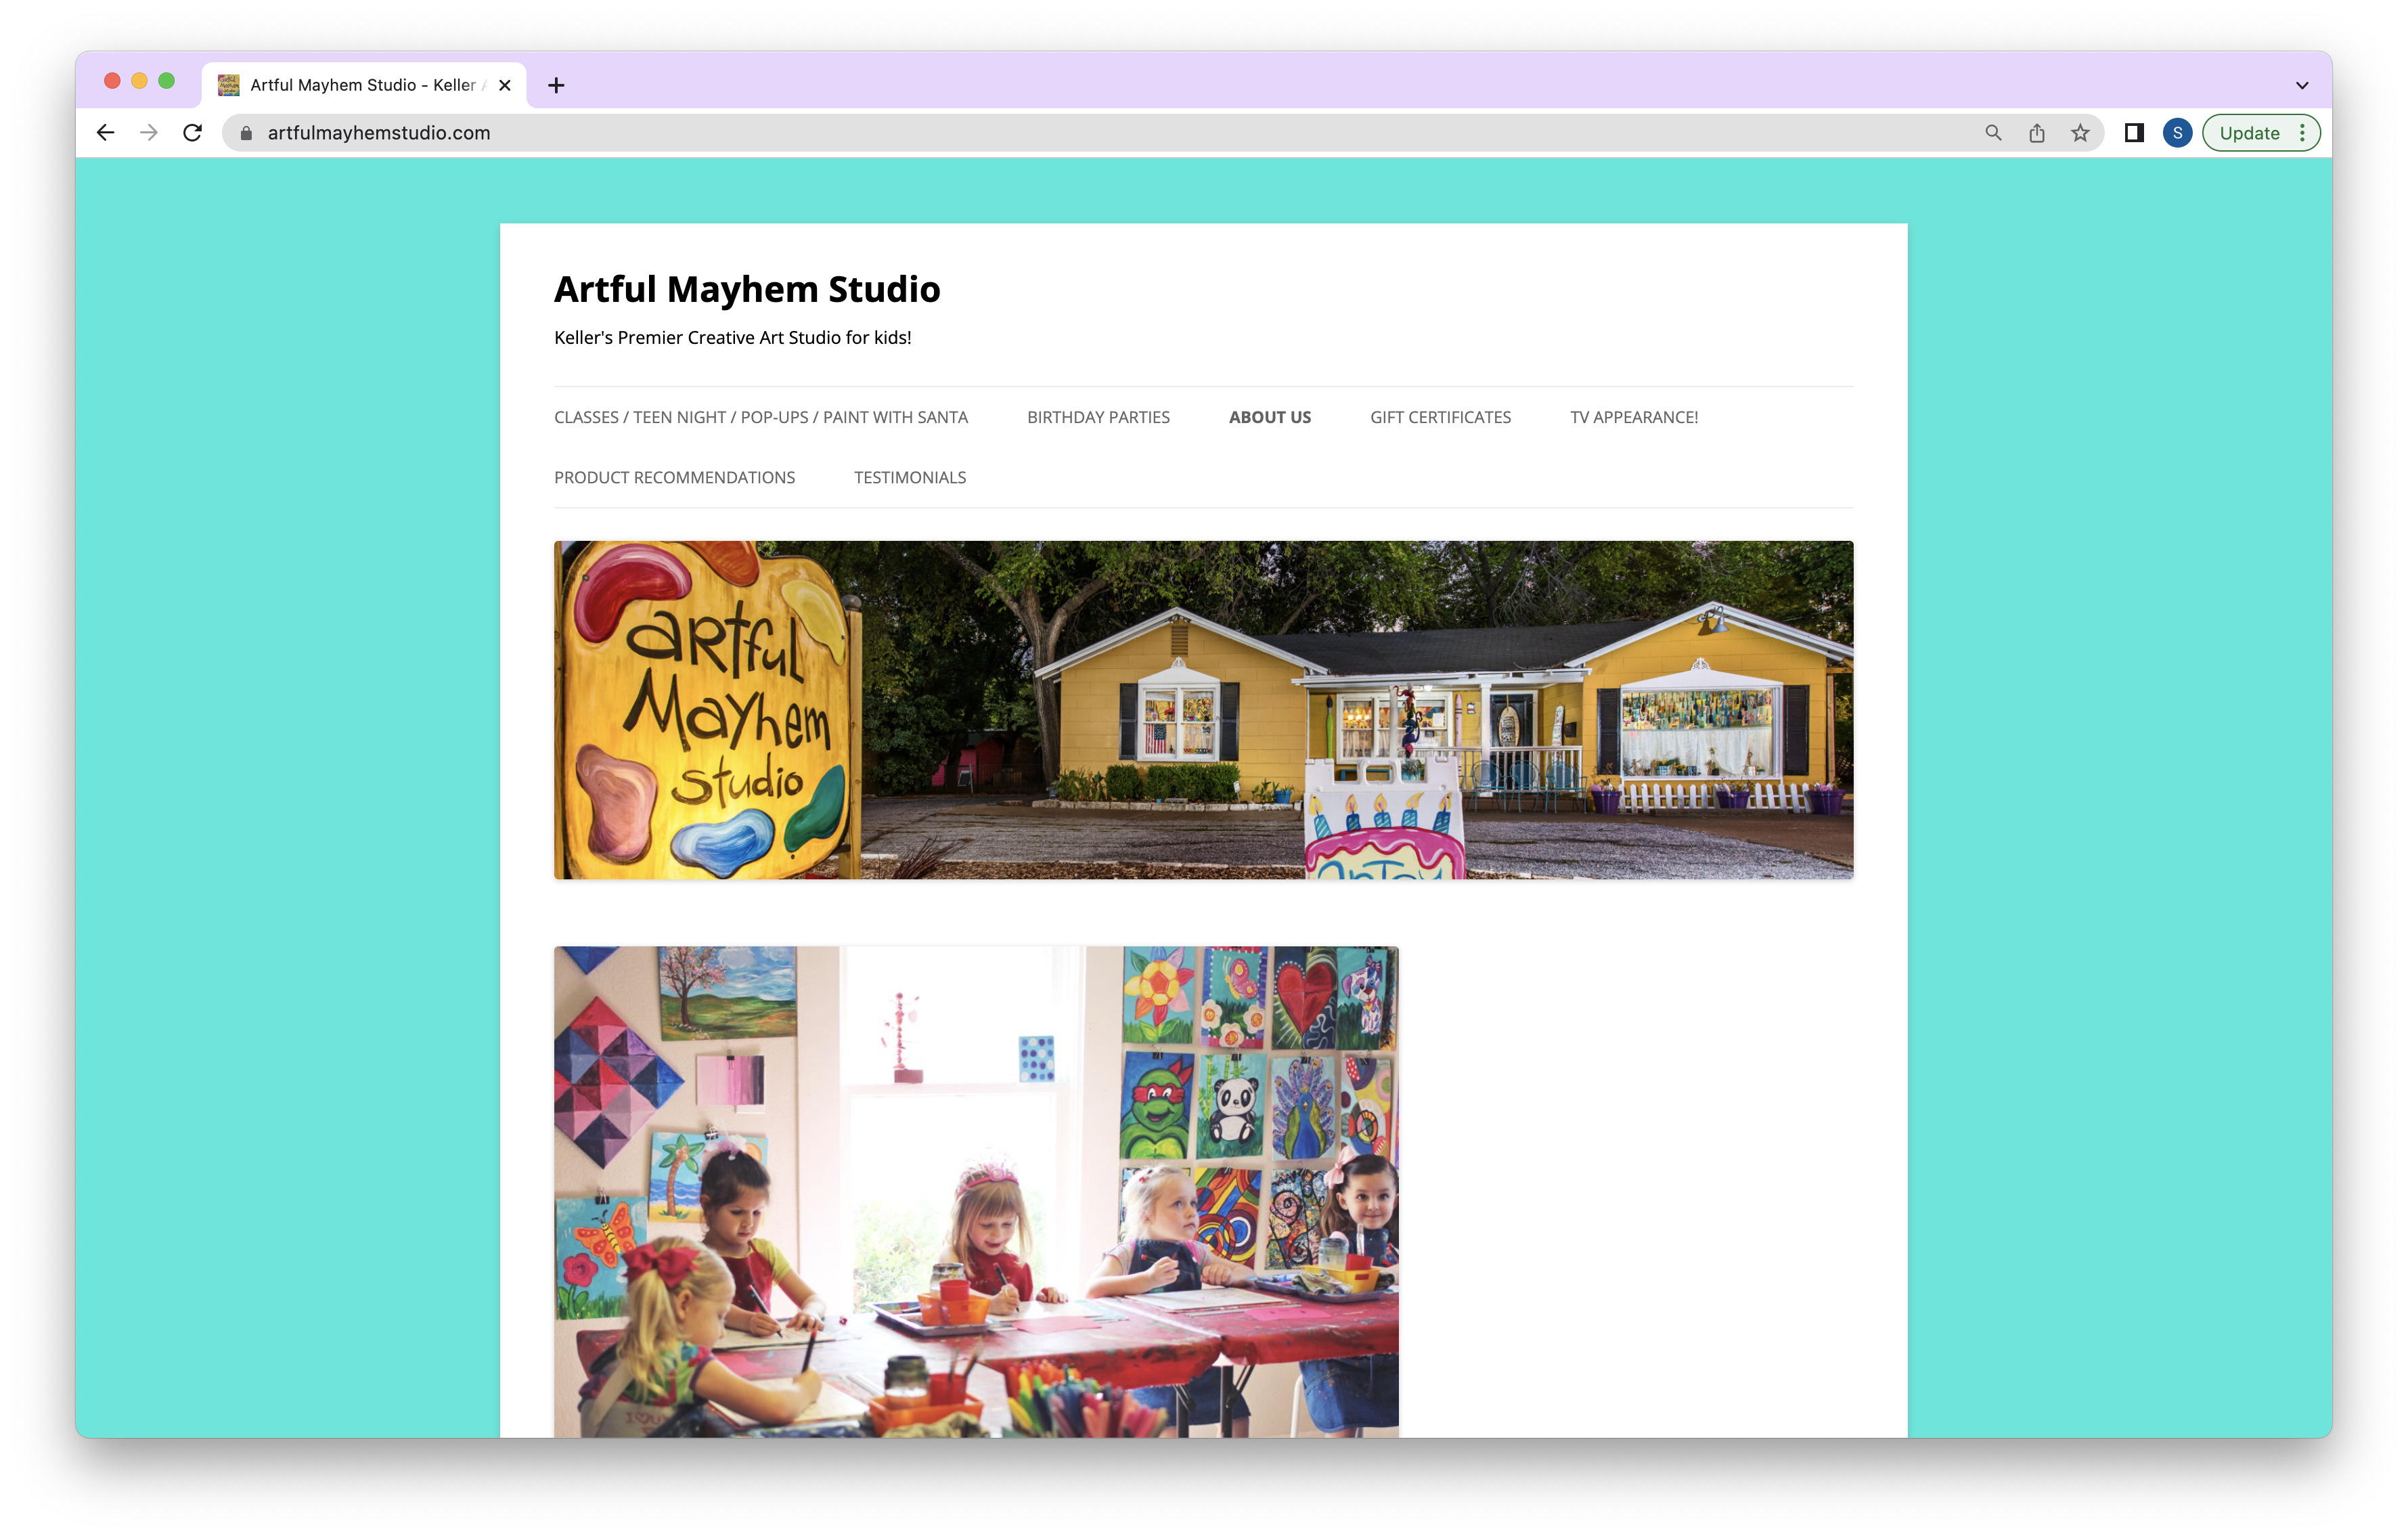Go back with the browser back arrow
Viewport: 2408px width, 1538px height.
pyautogui.click(x=105, y=133)
